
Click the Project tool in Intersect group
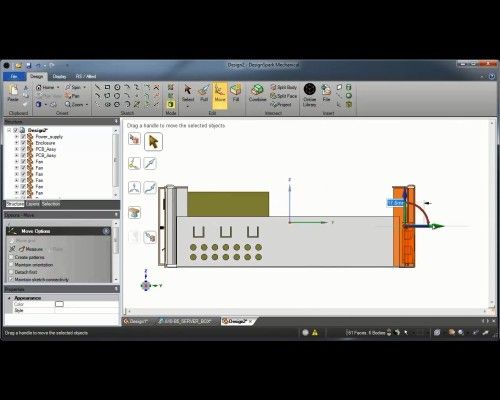281,105
